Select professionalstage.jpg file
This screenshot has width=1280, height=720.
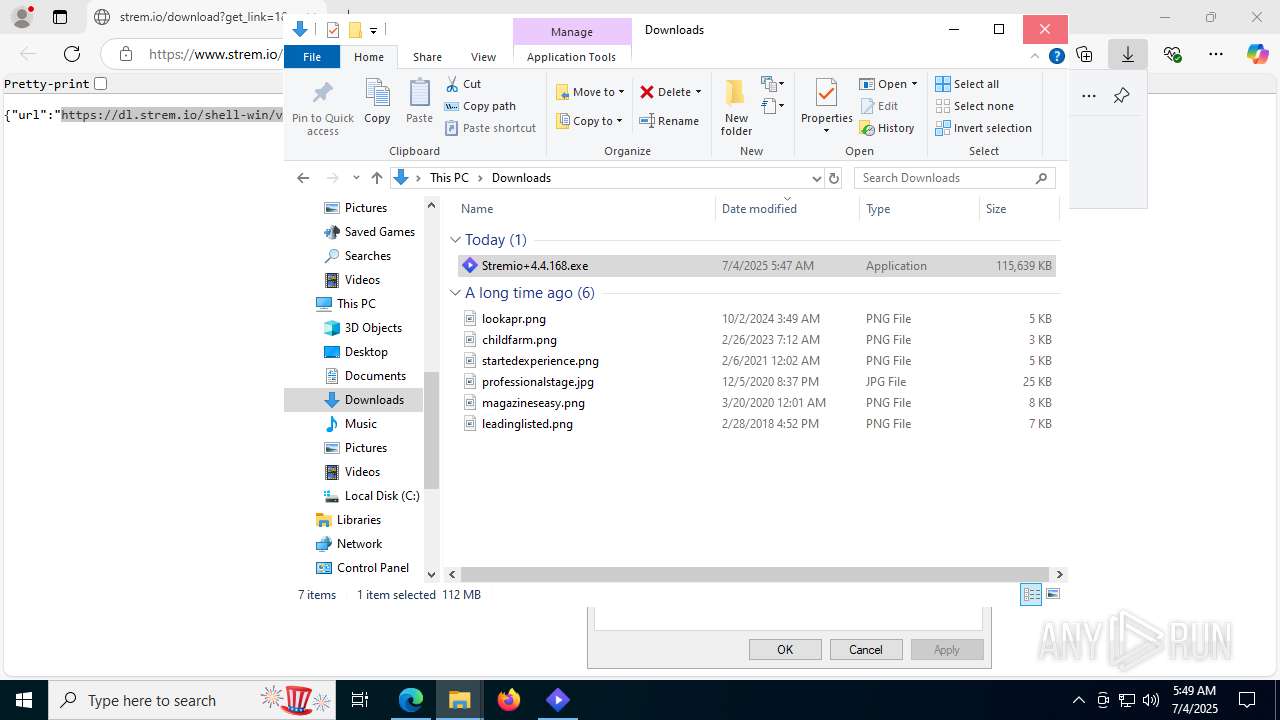756,382
